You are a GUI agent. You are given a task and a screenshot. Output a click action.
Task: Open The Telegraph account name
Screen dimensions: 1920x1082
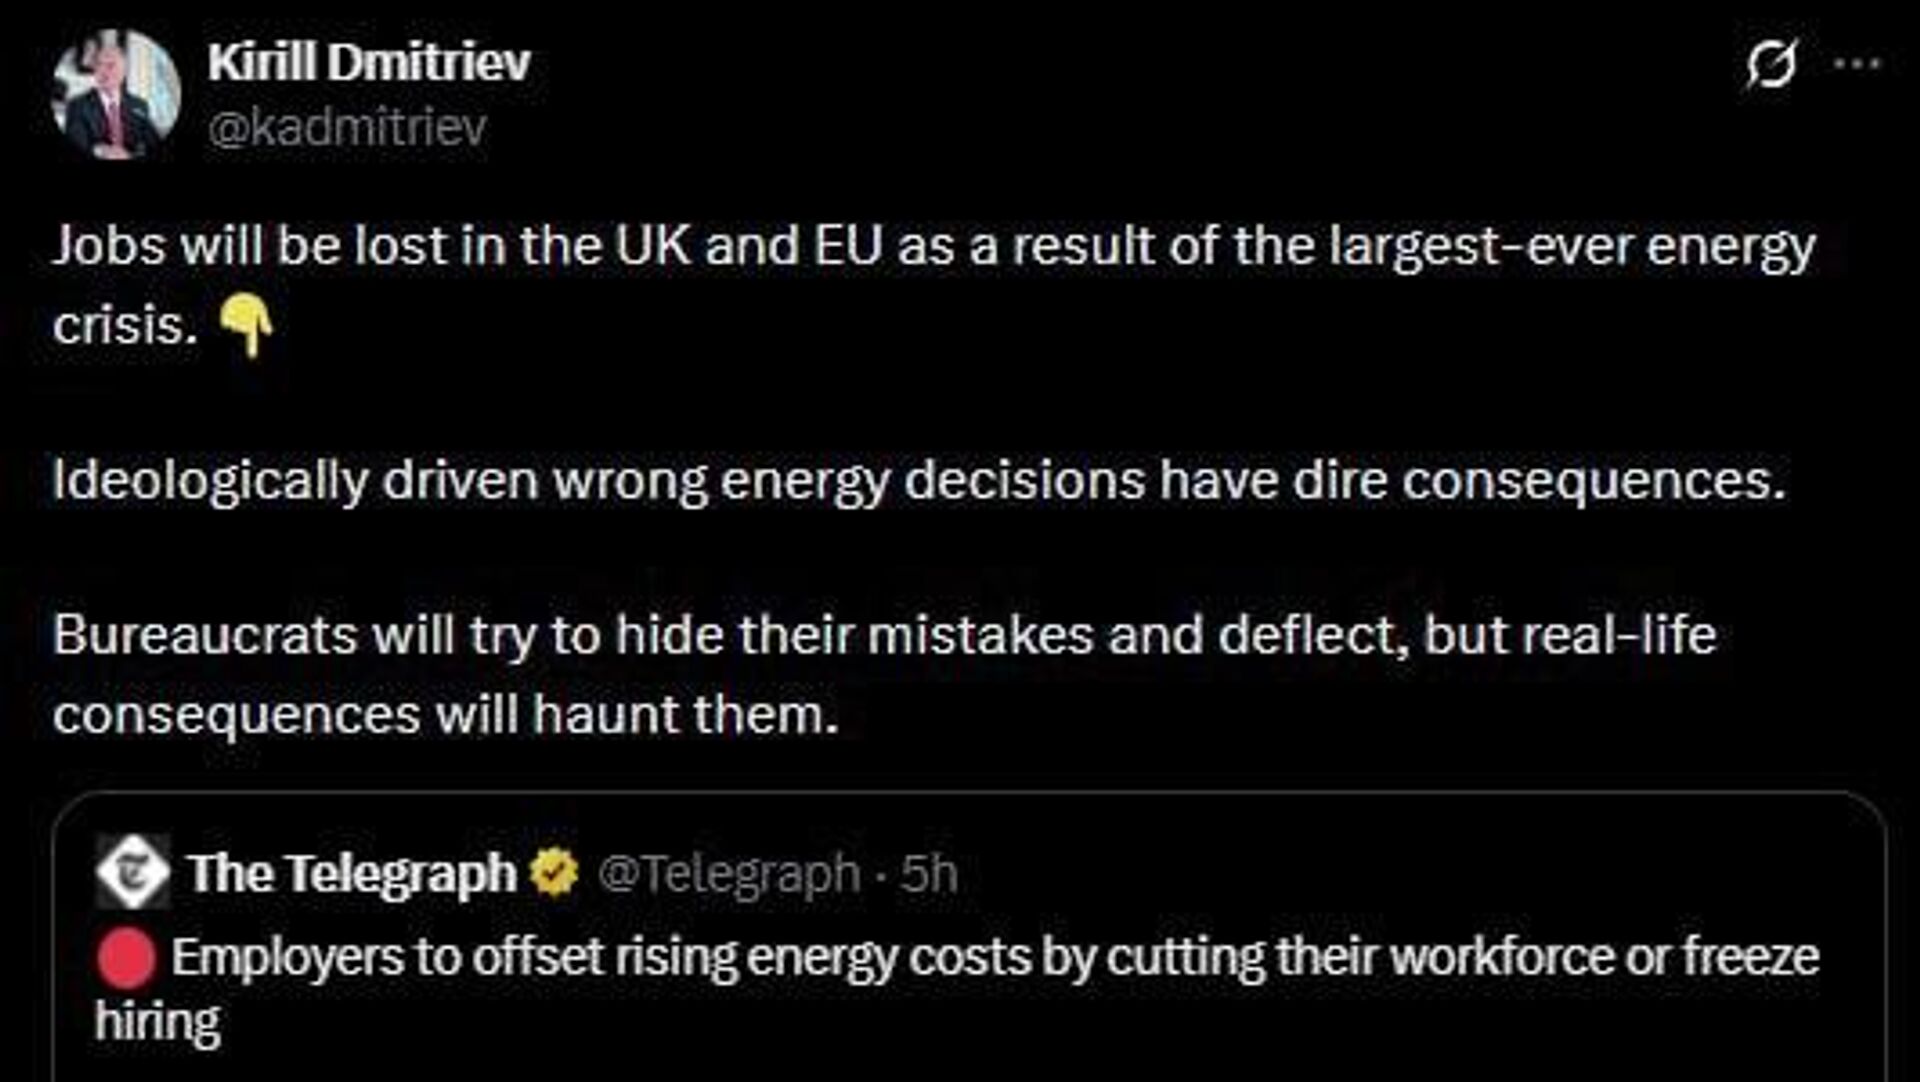click(x=352, y=873)
